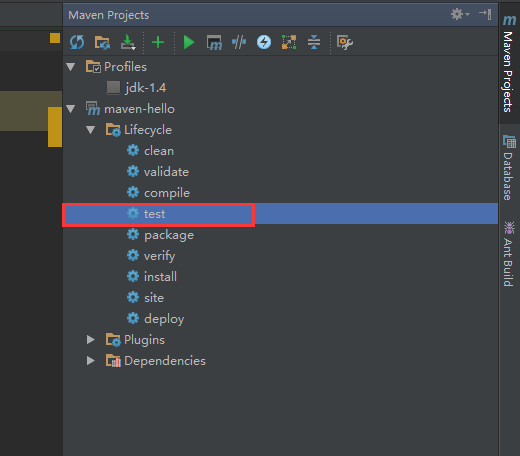This screenshot has width=520, height=456.
Task: Collapse all nodes in Maven tree
Action: click(314, 42)
